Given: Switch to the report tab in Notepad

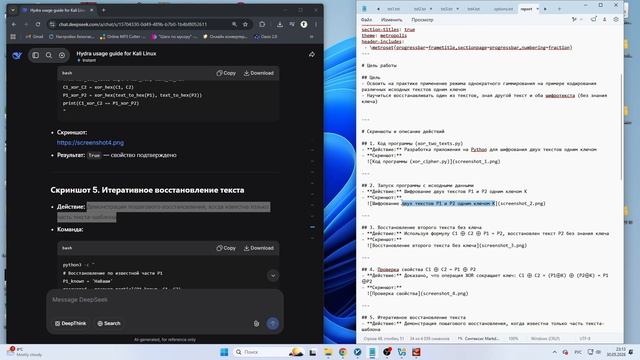Looking at the screenshot, I should [526, 9].
